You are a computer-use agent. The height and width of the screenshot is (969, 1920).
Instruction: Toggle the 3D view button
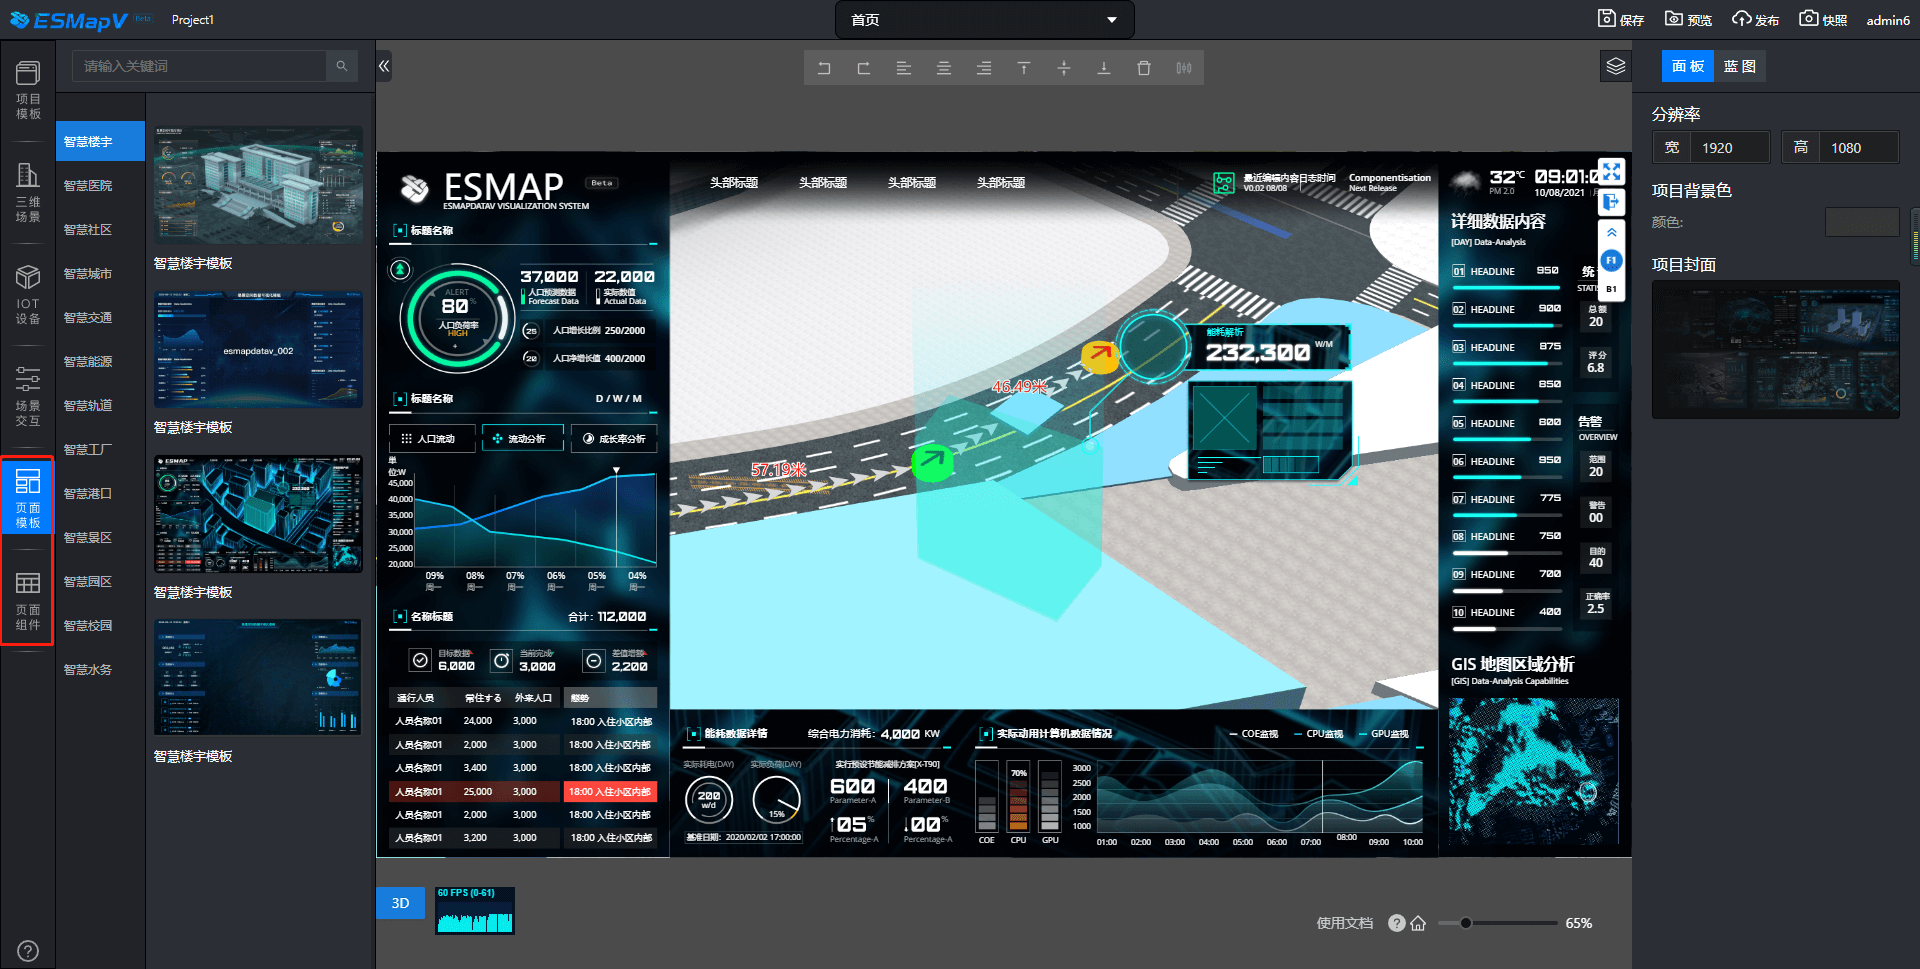[400, 903]
